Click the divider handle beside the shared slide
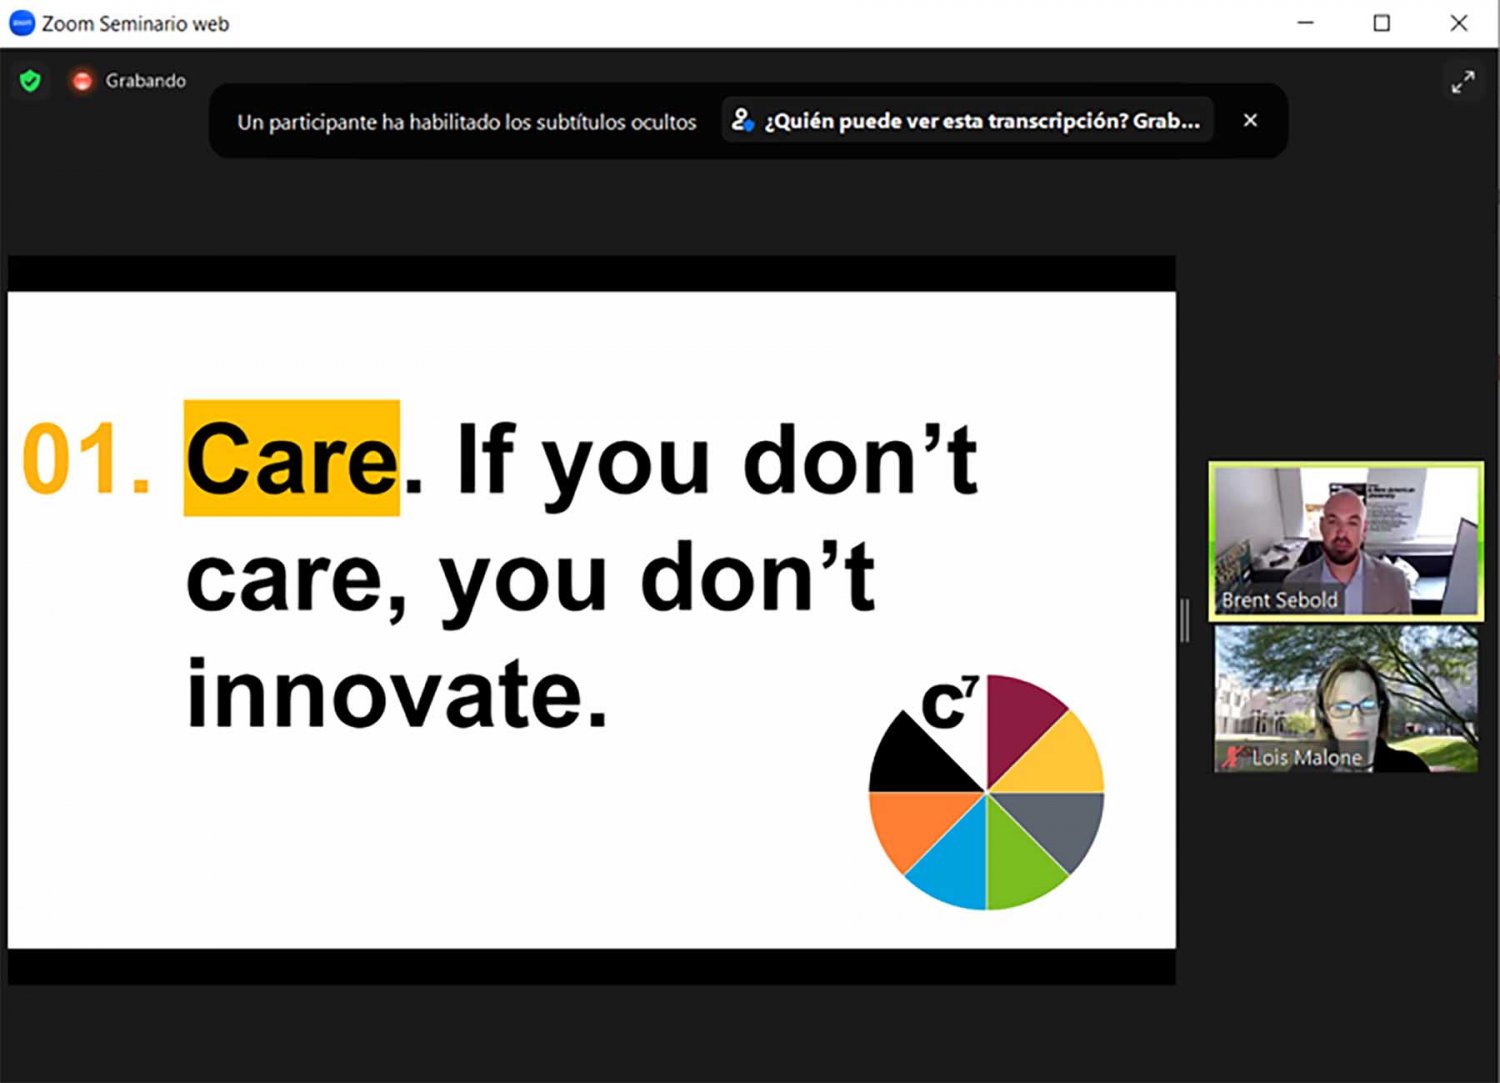Screen dimensions: 1500x1083 pyautogui.click(x=1185, y=620)
